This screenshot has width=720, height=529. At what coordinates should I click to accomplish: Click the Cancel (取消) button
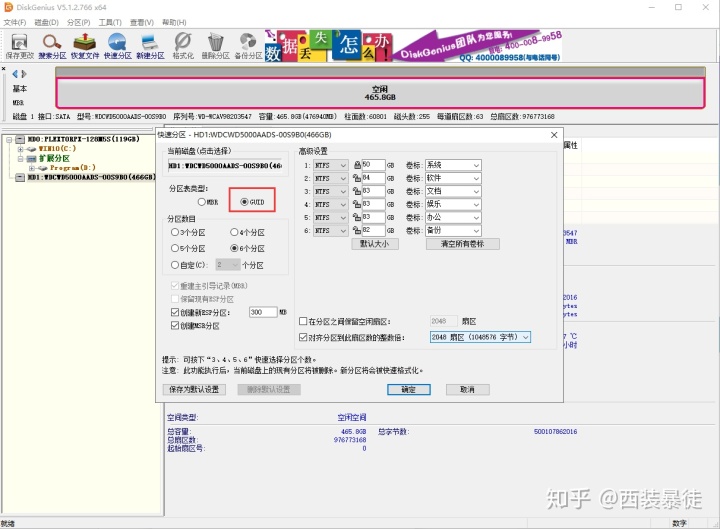(467, 389)
